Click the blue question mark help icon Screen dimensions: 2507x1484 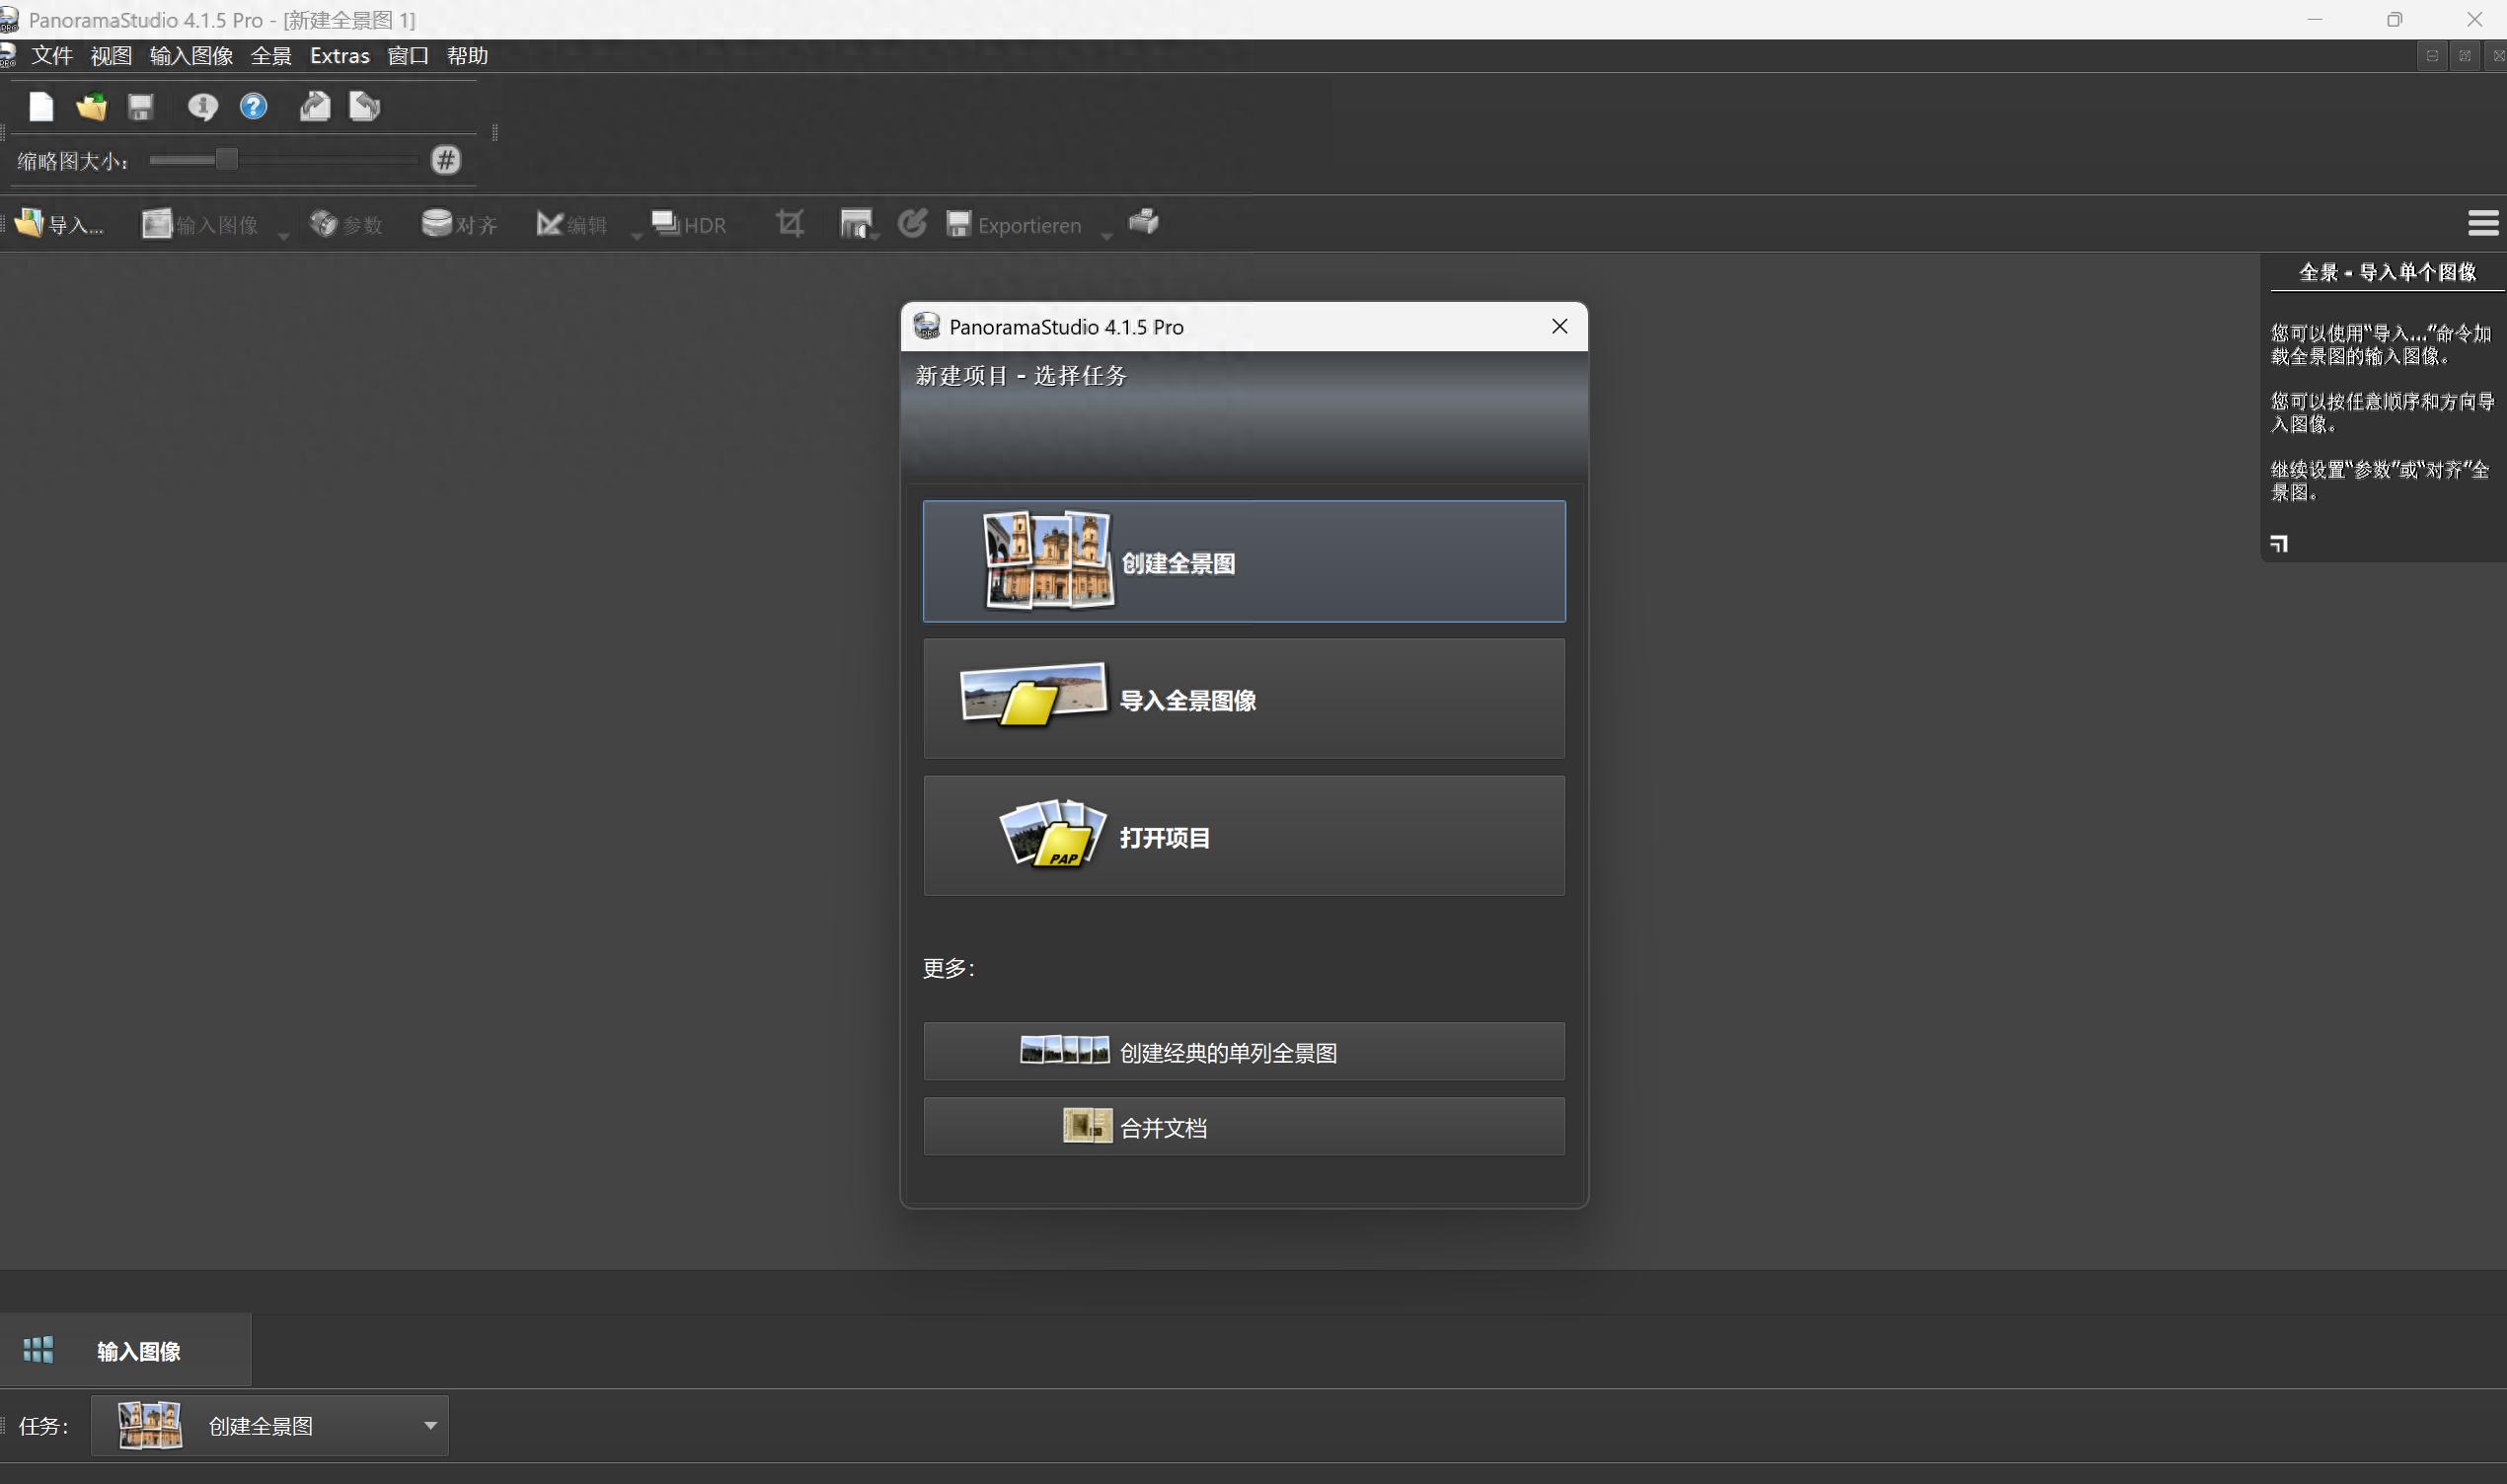(x=254, y=106)
